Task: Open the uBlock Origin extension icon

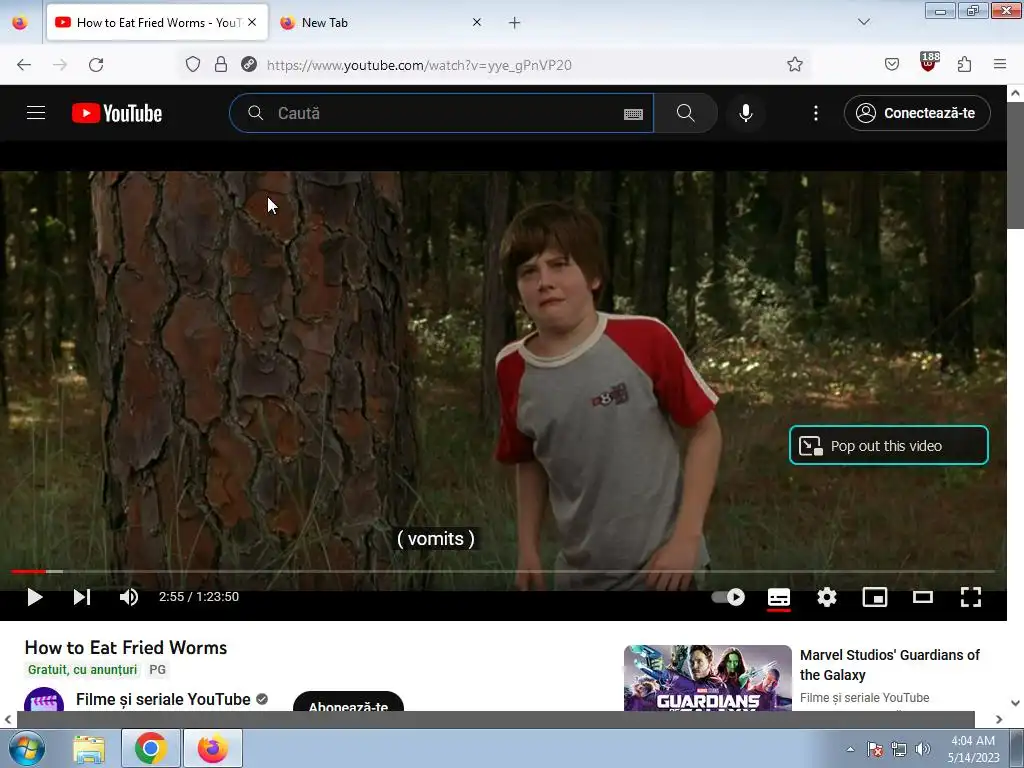Action: click(x=928, y=63)
